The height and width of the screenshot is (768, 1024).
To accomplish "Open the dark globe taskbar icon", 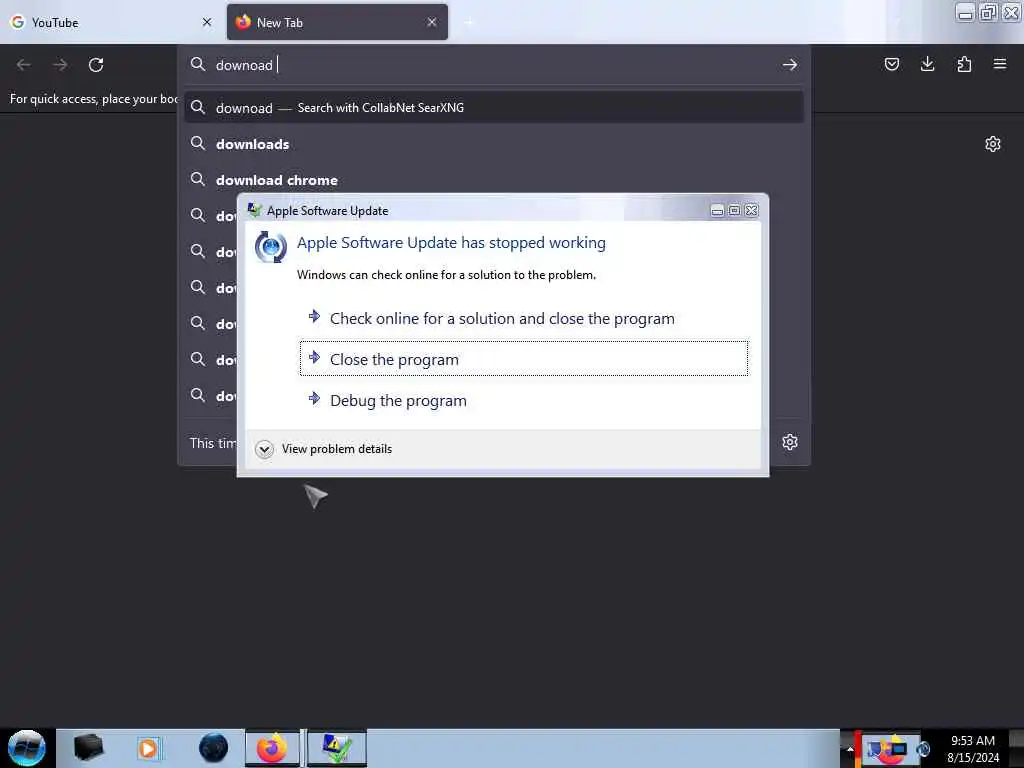I will coord(213,748).
